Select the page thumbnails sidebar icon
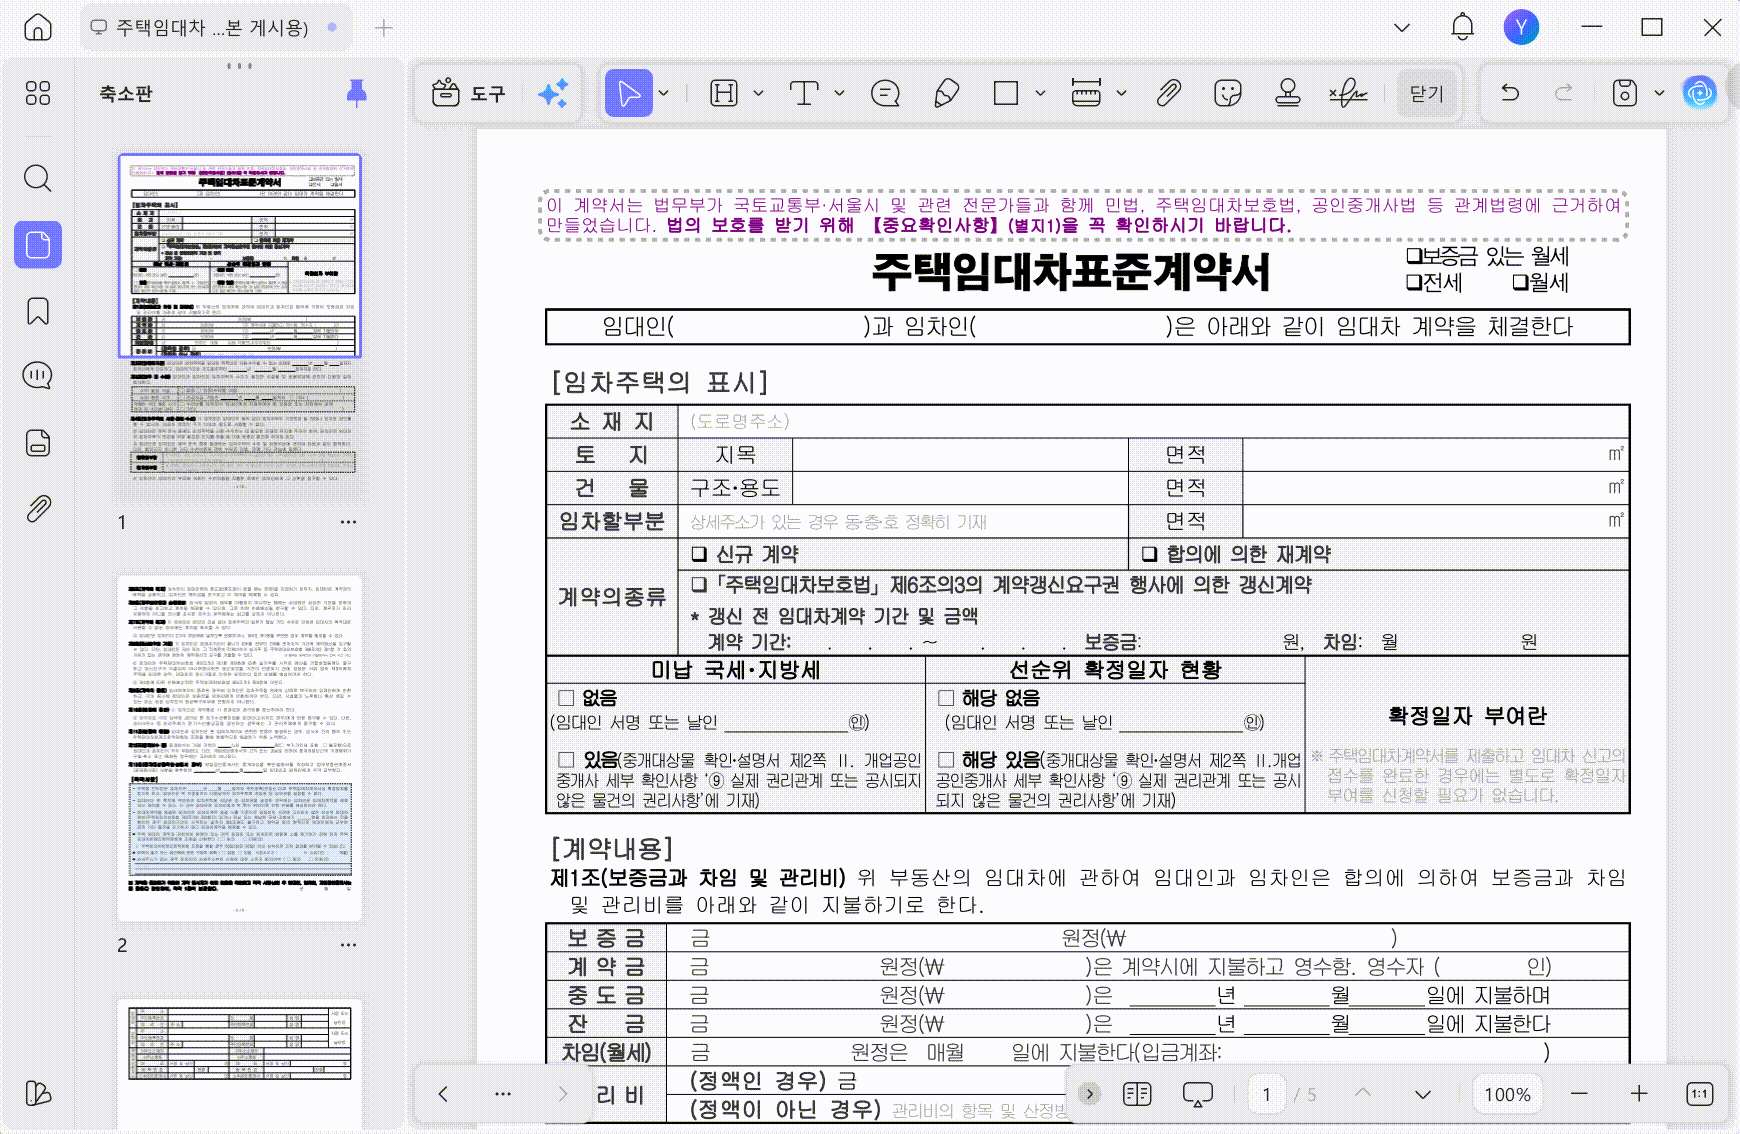Screen dimensions: 1740x1134 [x=38, y=245]
